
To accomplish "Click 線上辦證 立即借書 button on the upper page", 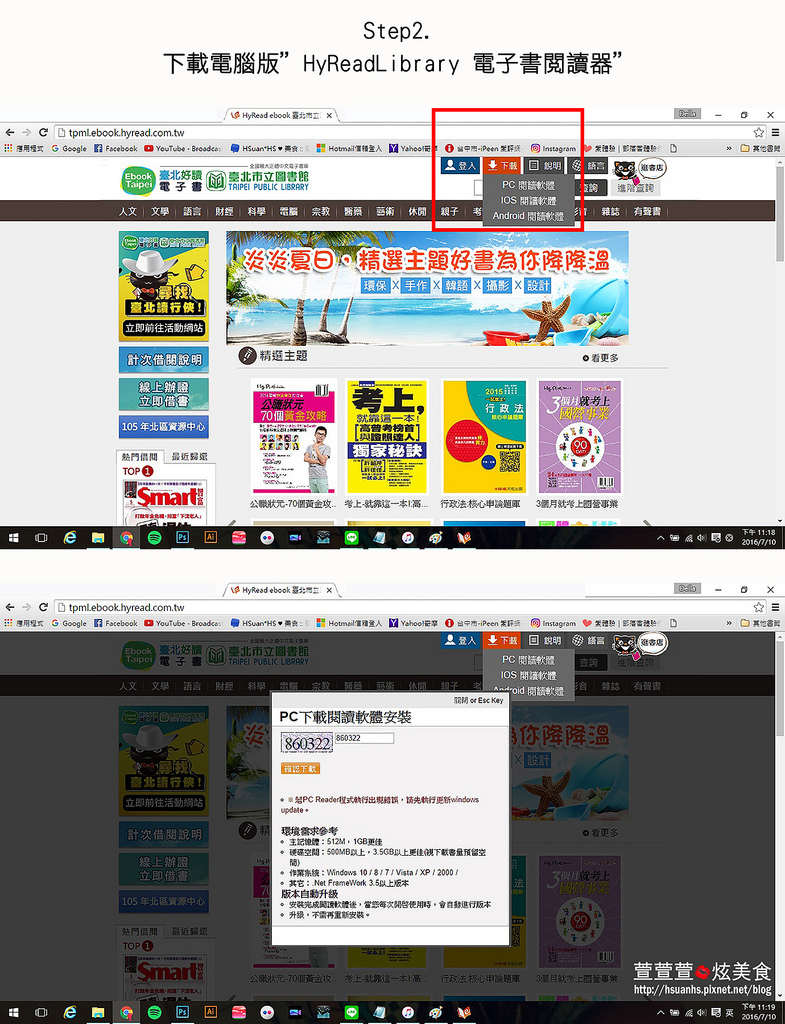I will click(164, 393).
